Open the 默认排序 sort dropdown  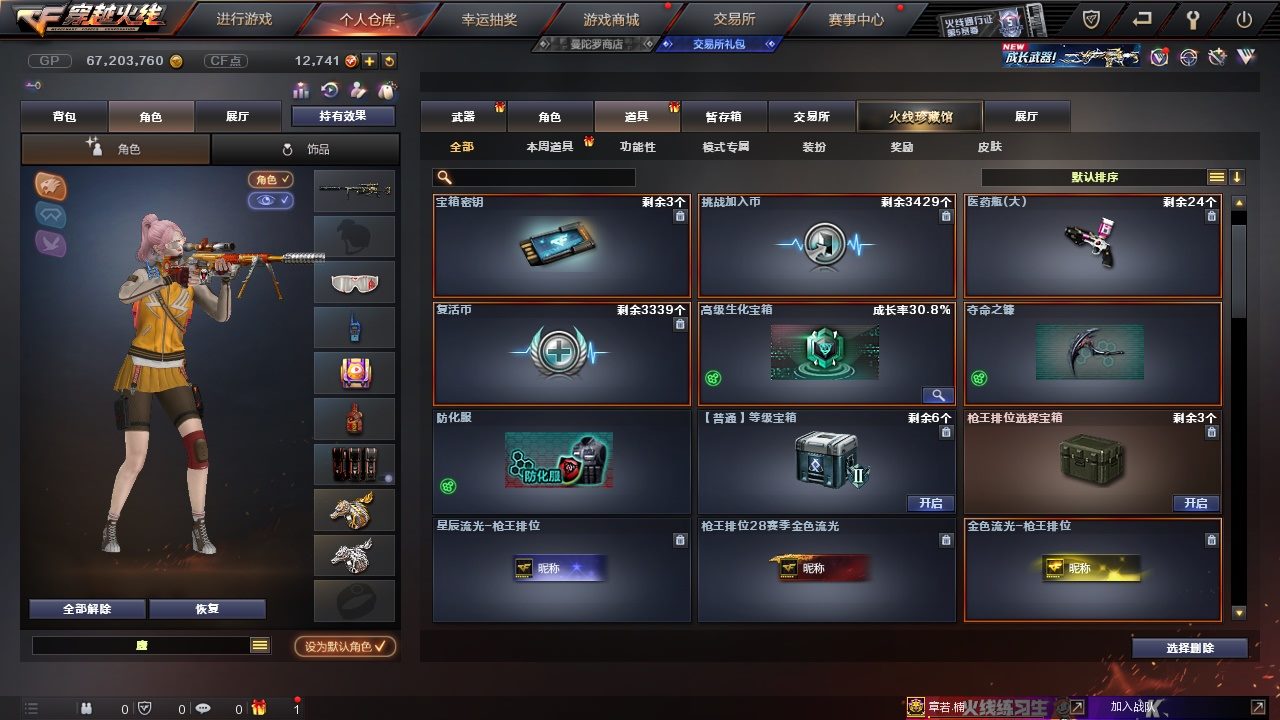pyautogui.click(x=1095, y=177)
